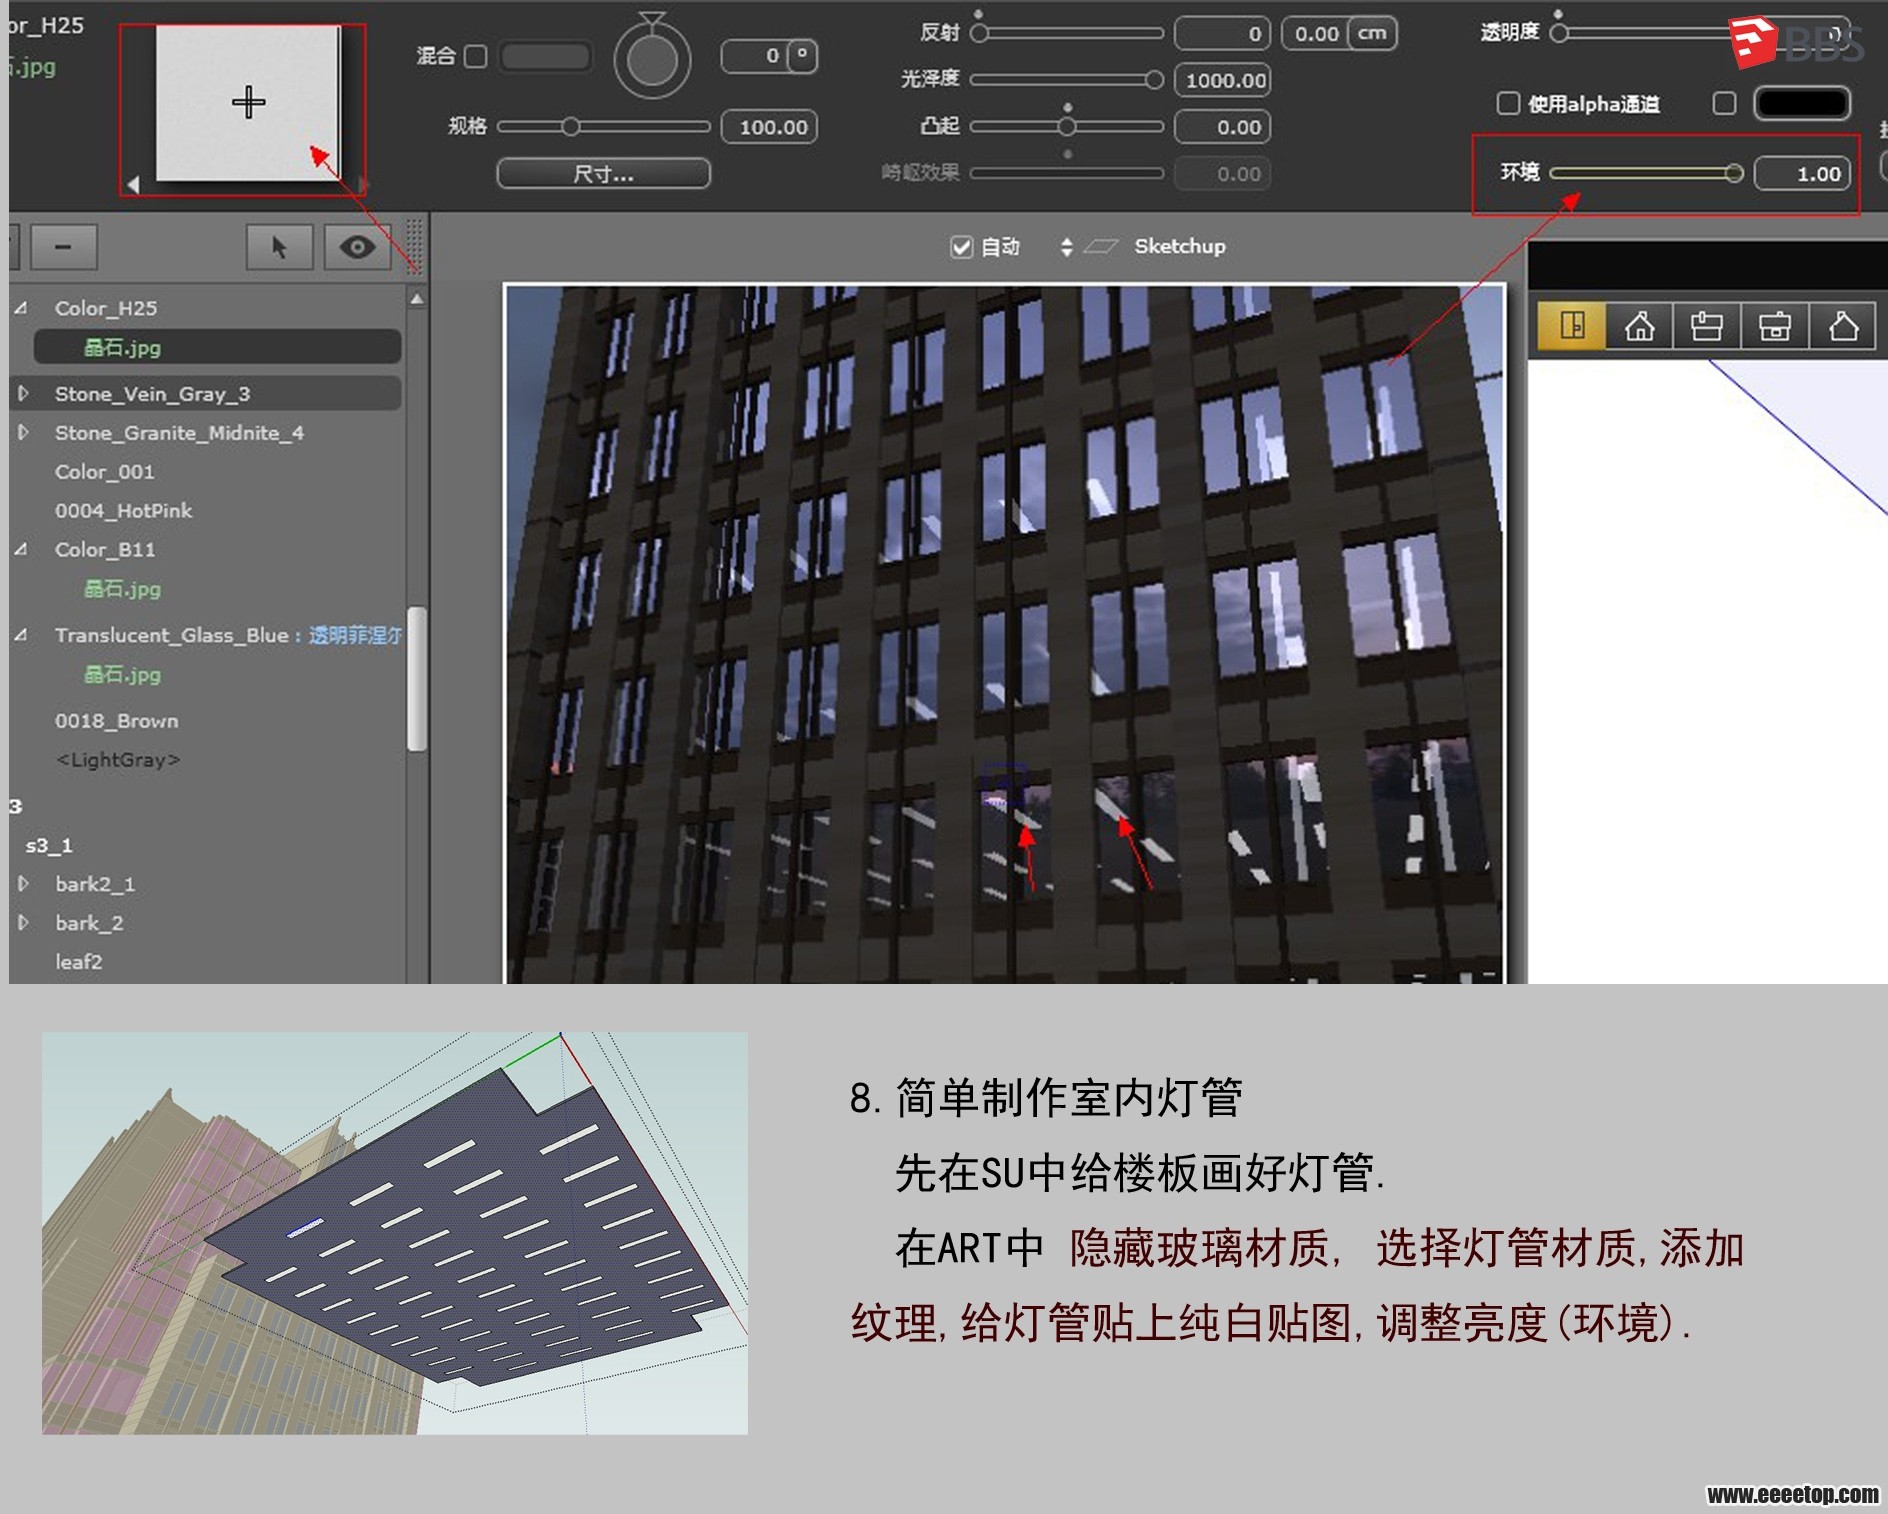This screenshot has height=1514, width=1888.
Task: Click the Translucent_Glass_Blue label
Action: point(172,635)
